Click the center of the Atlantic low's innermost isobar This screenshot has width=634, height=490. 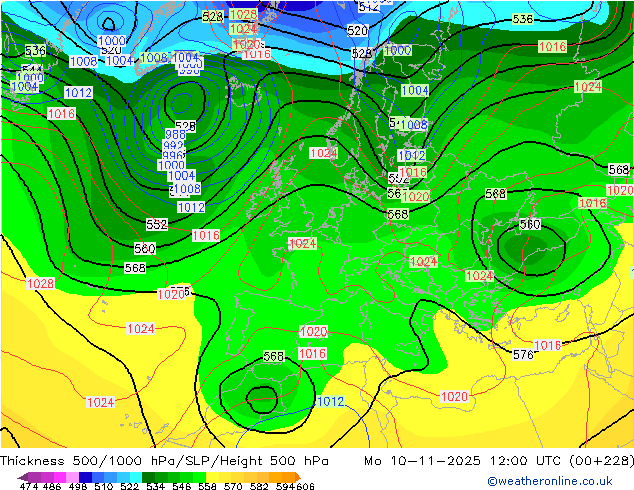point(183,103)
